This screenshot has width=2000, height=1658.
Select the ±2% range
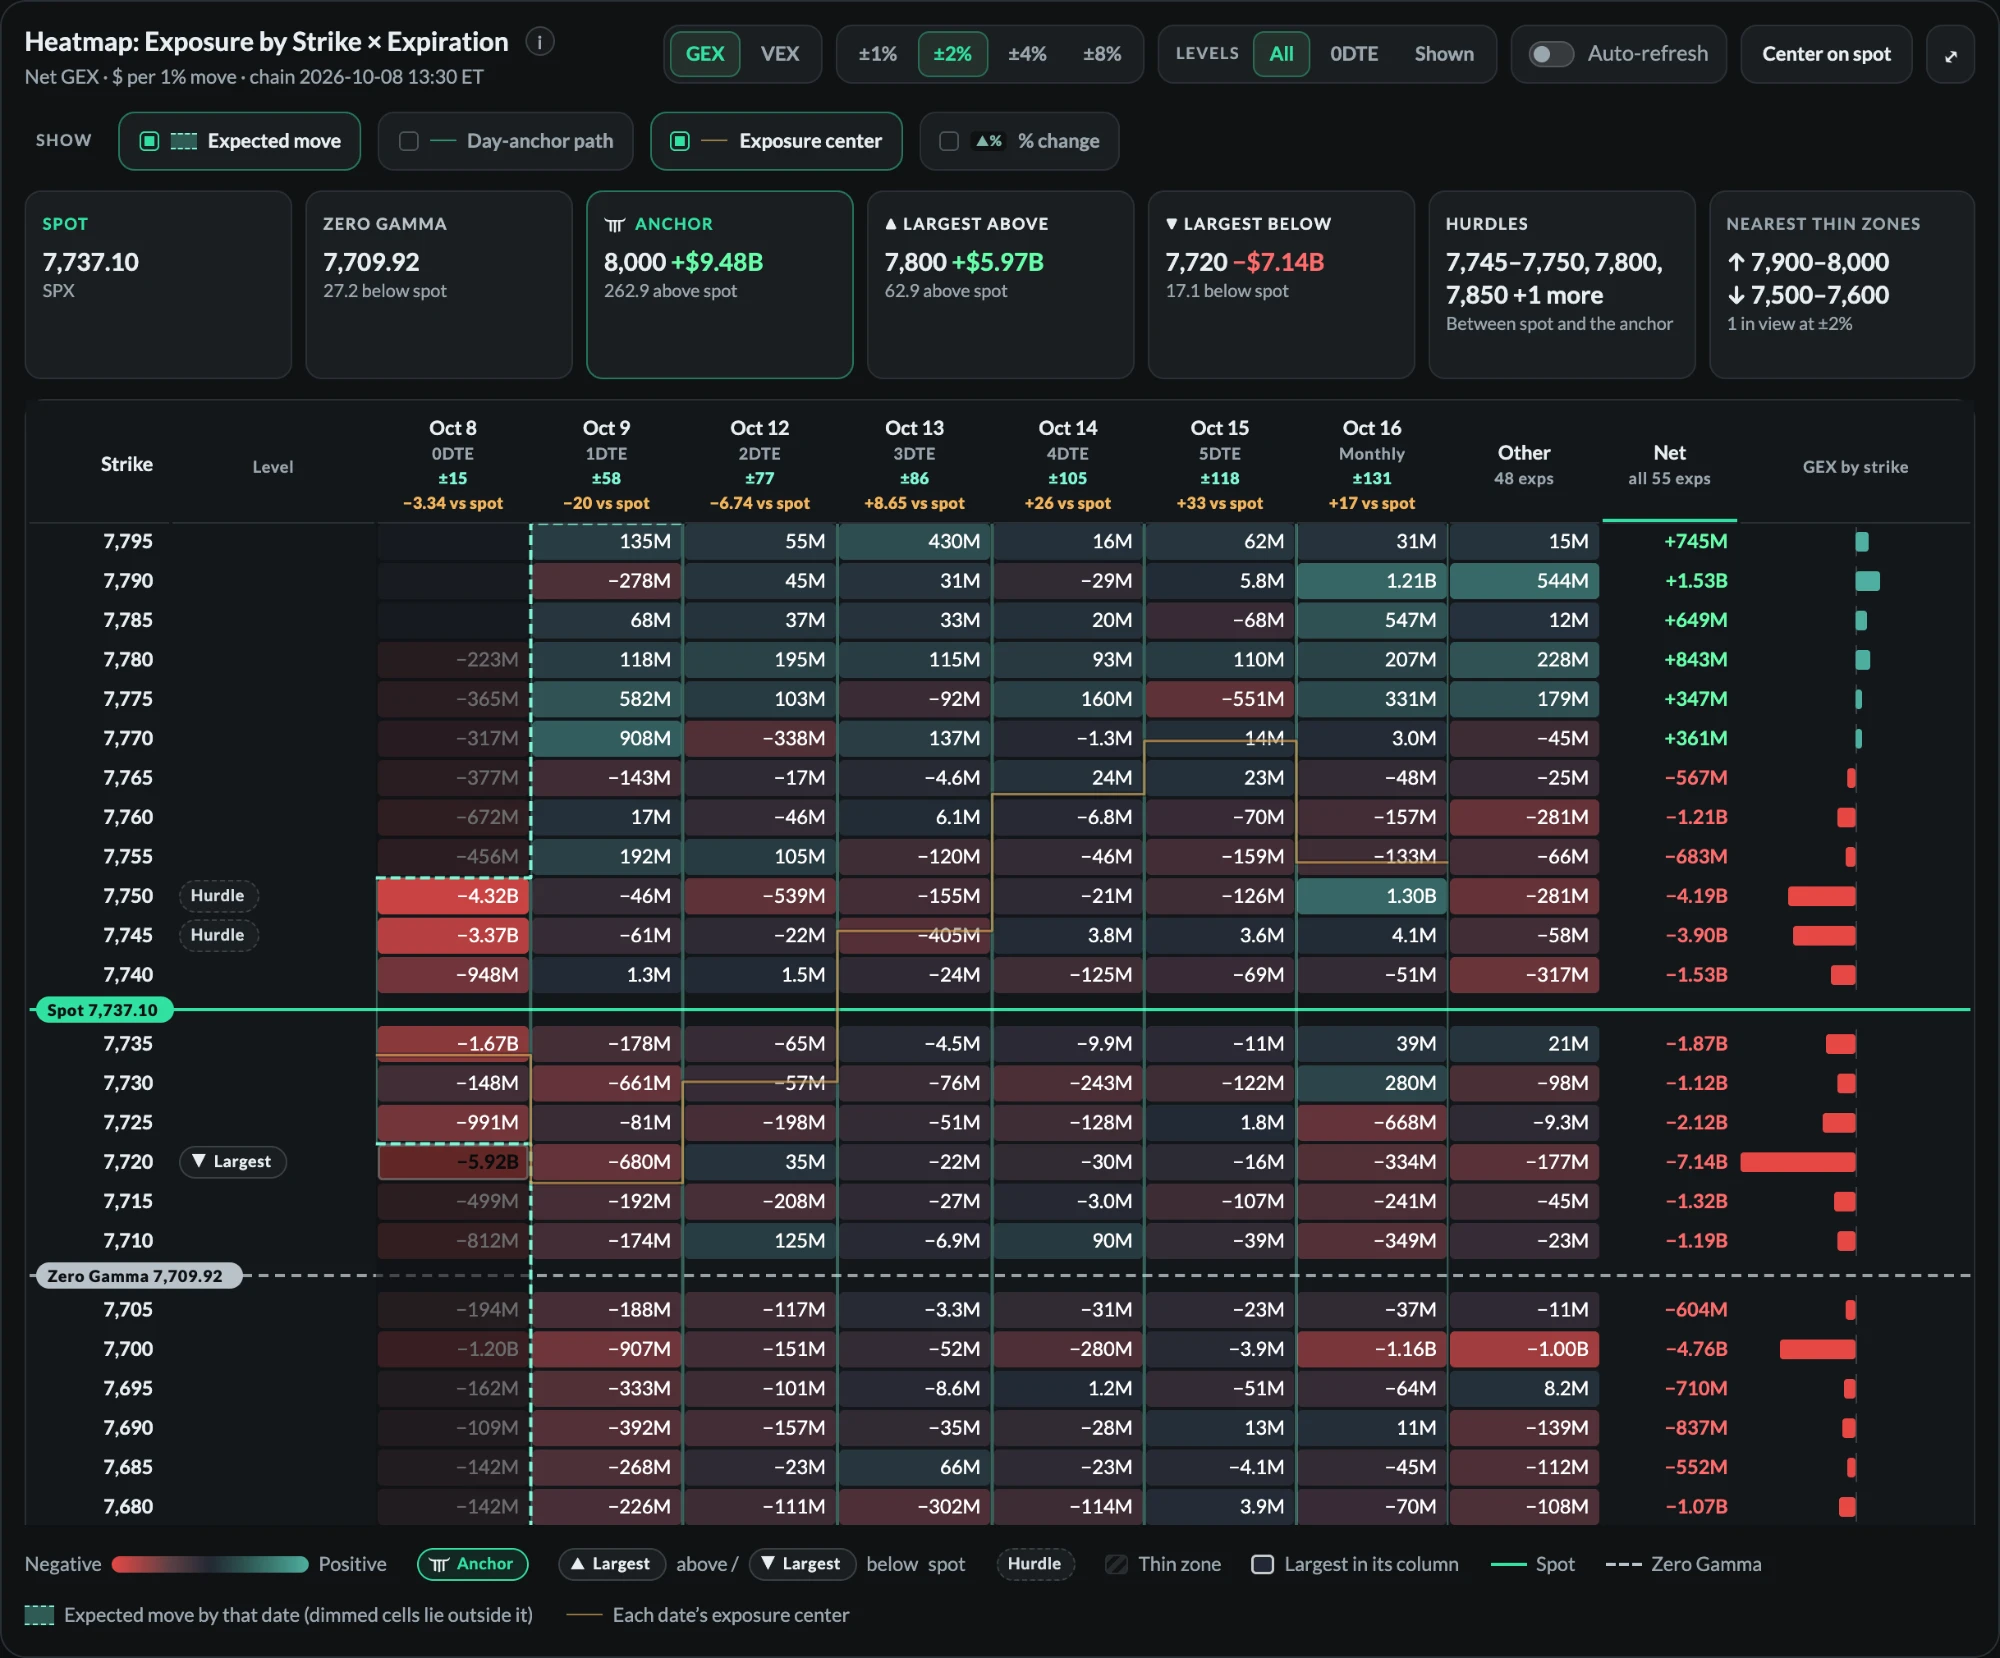click(953, 54)
